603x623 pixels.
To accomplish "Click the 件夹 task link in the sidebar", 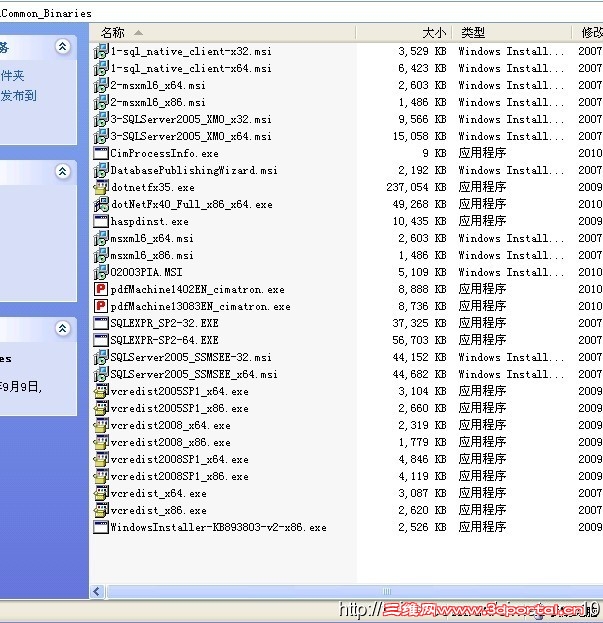I will [12, 75].
